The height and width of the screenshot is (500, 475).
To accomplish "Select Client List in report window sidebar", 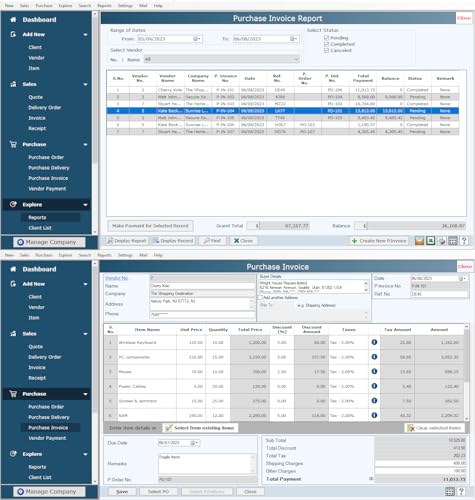I will click(x=40, y=228).
